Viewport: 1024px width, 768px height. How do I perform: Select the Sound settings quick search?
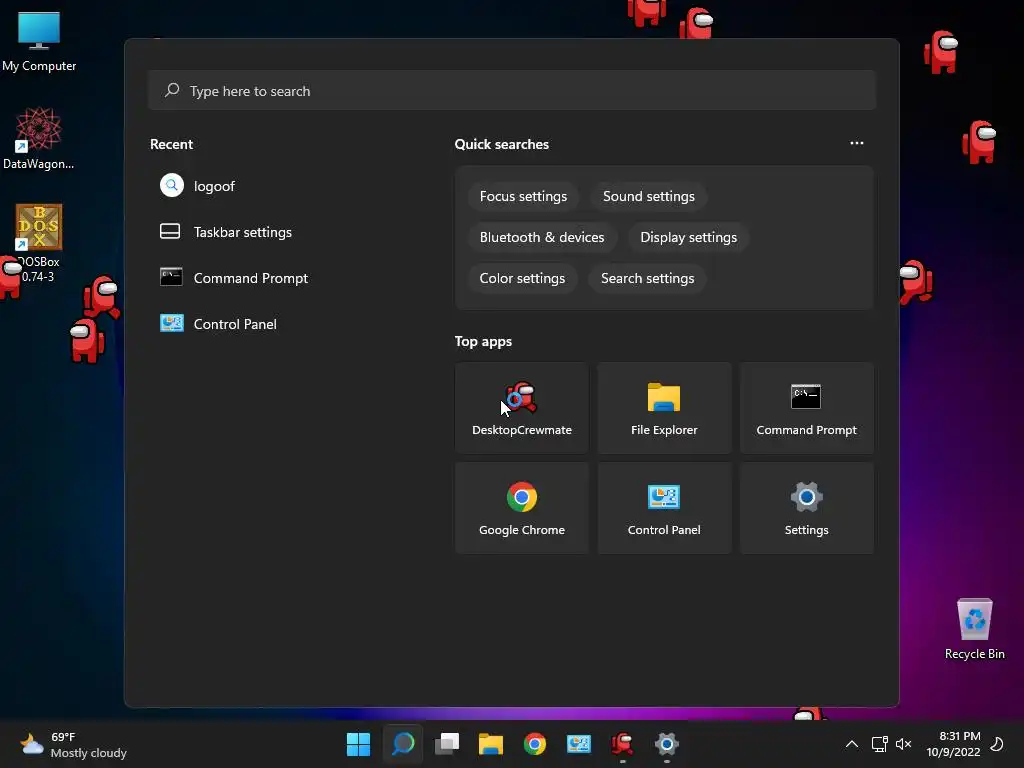[648, 197]
